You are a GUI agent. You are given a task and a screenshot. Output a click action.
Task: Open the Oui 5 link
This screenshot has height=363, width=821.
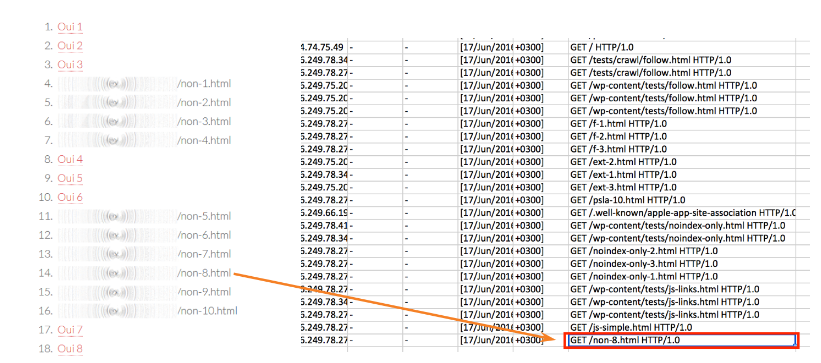[70, 178]
